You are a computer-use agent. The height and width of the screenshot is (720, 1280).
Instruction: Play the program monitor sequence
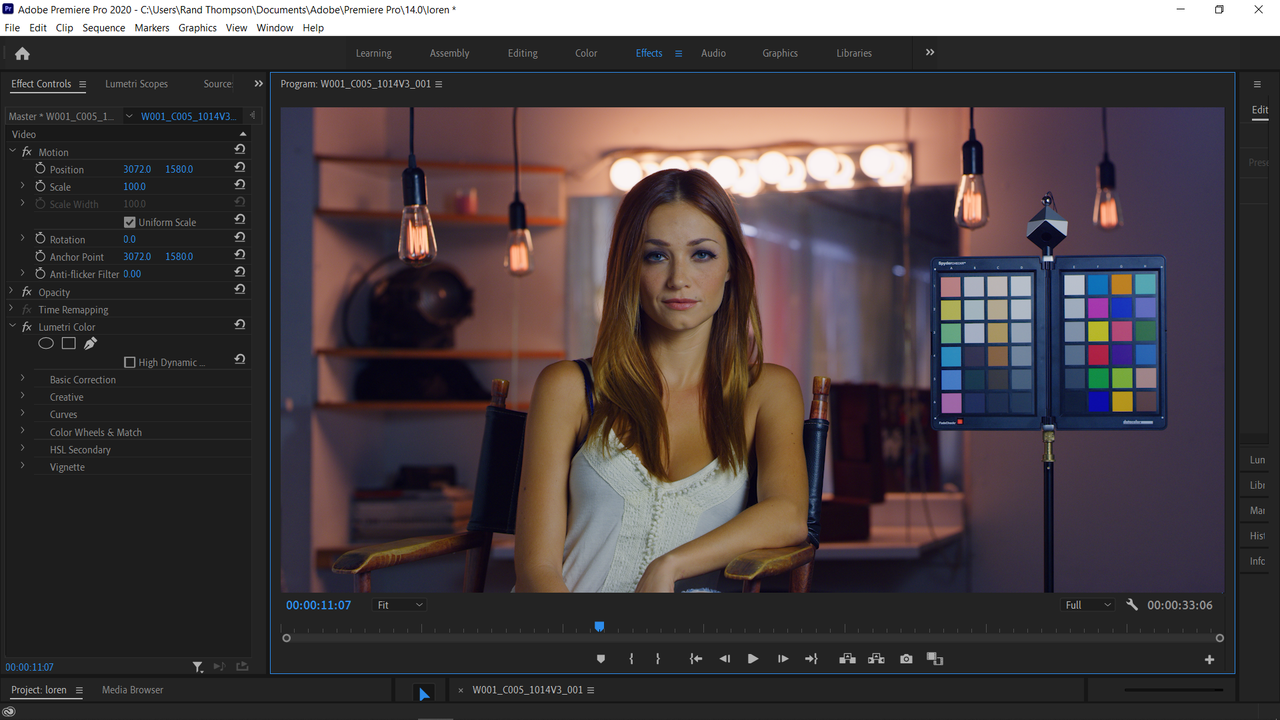(753, 659)
